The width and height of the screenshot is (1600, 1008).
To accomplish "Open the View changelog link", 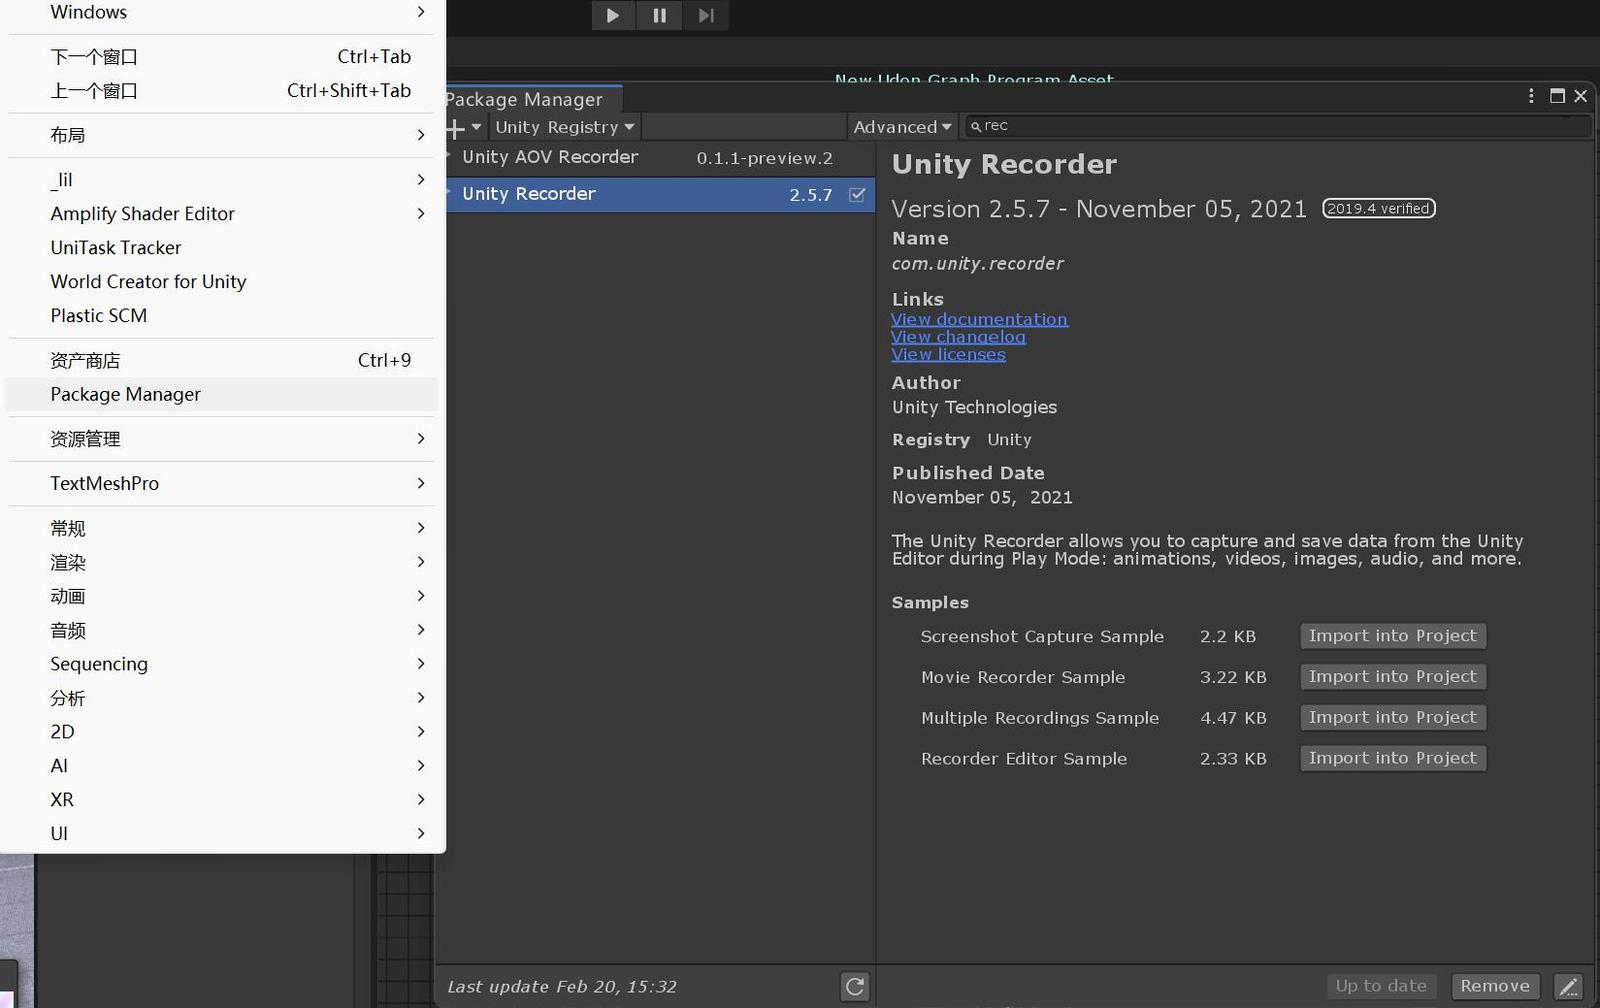I will pyautogui.click(x=958, y=337).
